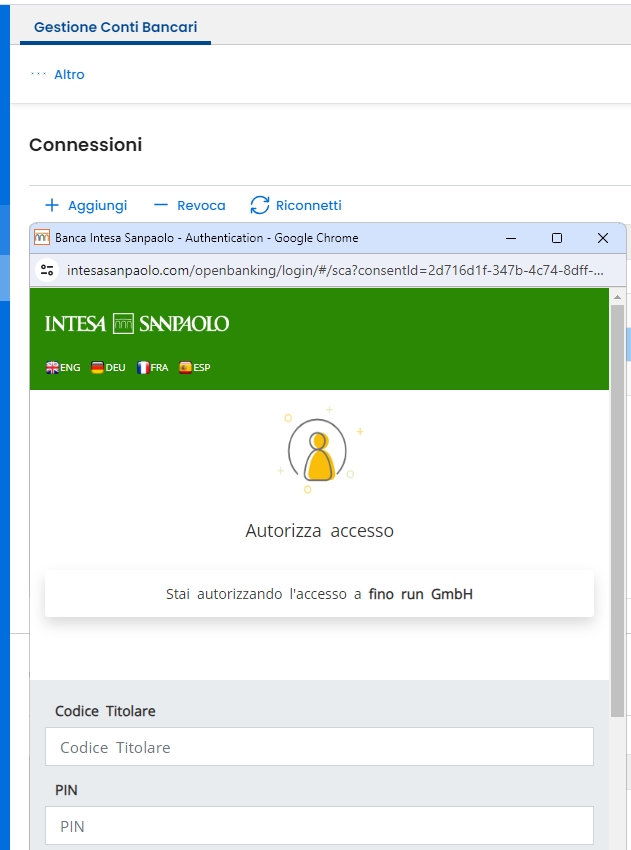631x850 pixels.
Task: Switch the language to Spanish (ESP flag)
Action: pos(195,368)
